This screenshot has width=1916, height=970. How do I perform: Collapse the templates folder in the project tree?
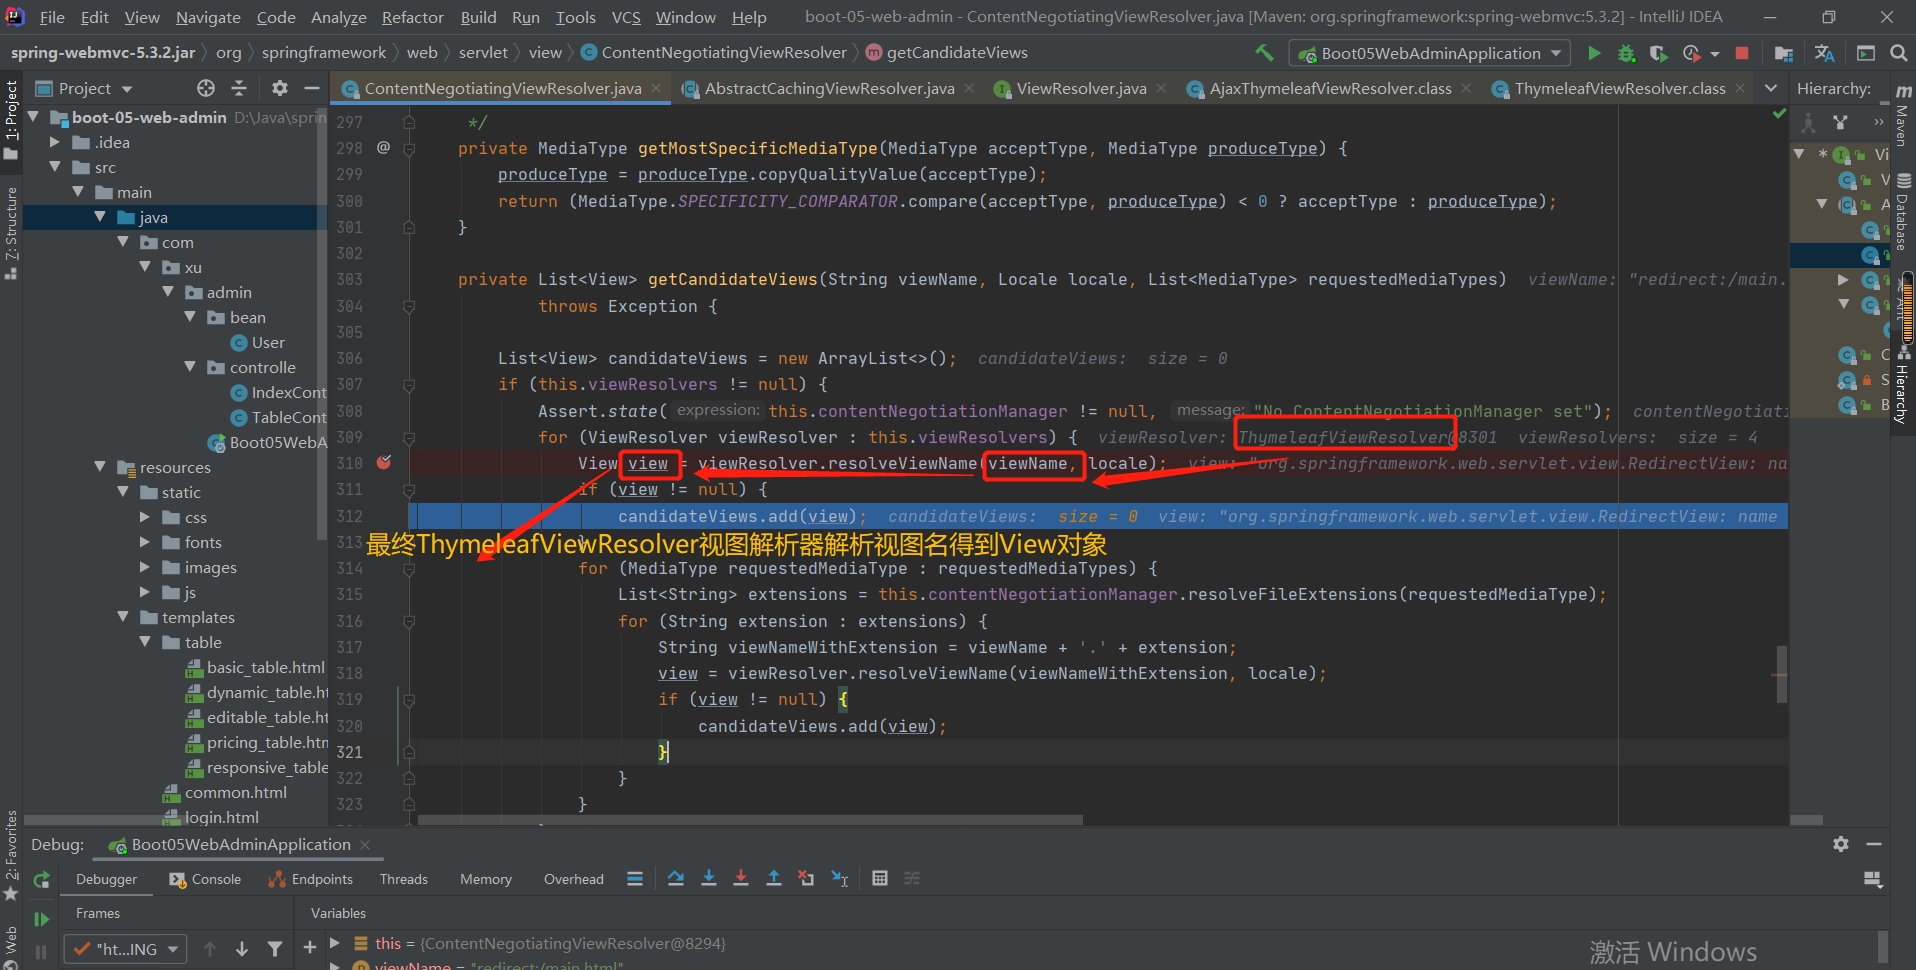point(124,617)
